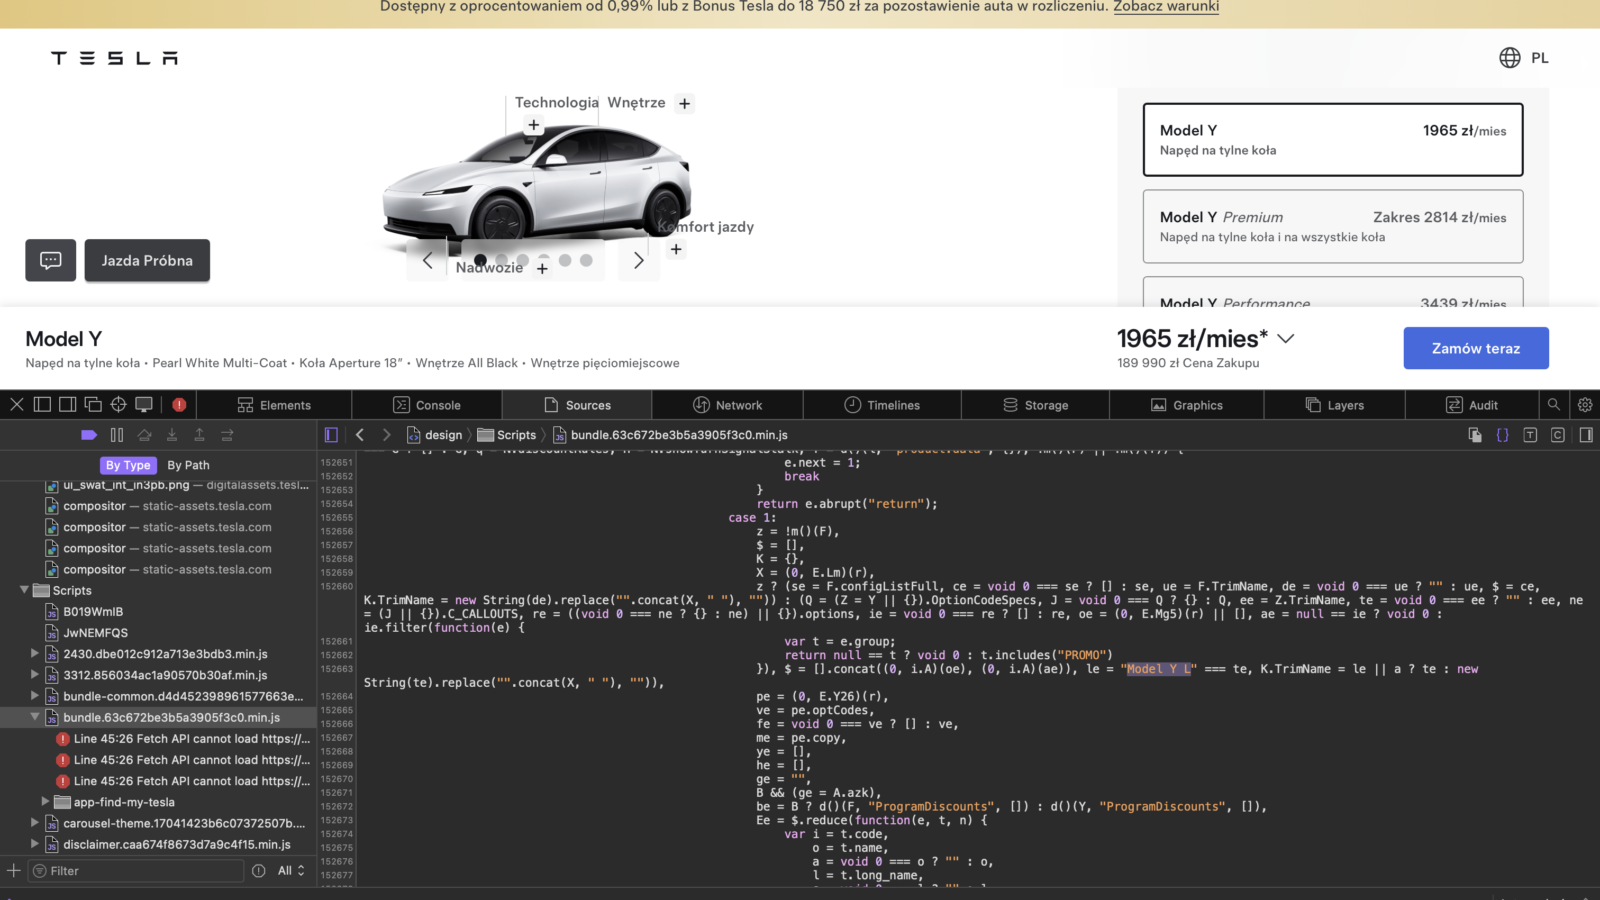Viewport: 1600px width, 900px height.
Task: Open Local Overrides copy icon
Action: click(1475, 435)
